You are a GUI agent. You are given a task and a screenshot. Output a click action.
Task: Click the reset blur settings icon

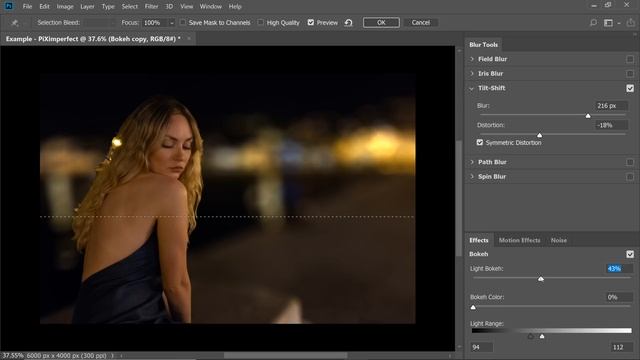pos(348,23)
